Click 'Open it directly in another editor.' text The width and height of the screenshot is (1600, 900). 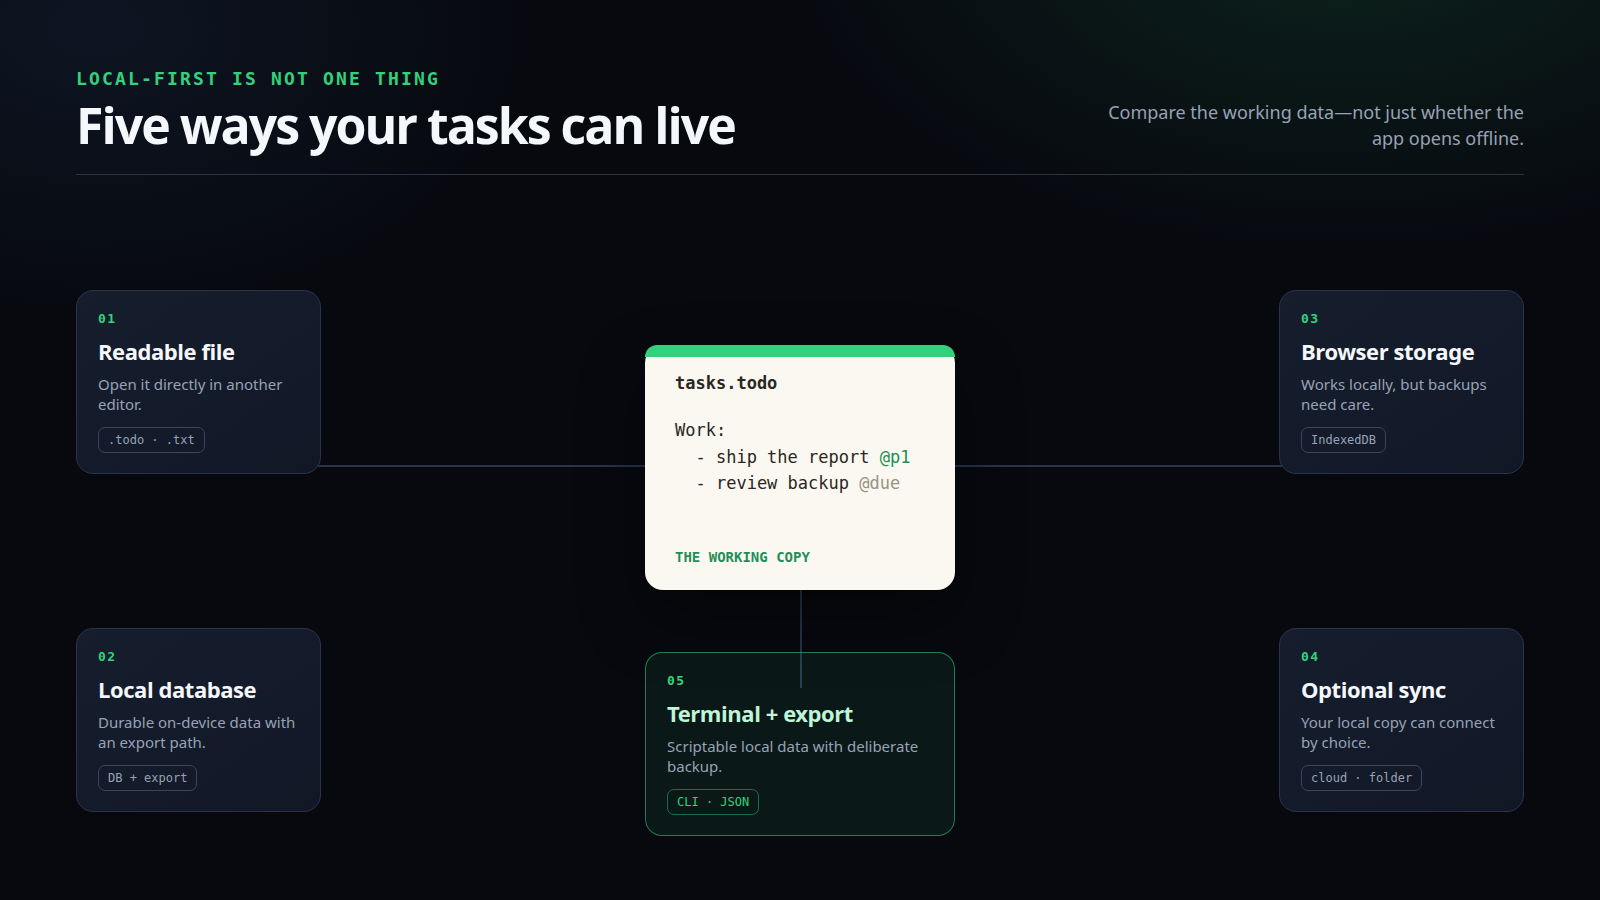tap(190, 395)
